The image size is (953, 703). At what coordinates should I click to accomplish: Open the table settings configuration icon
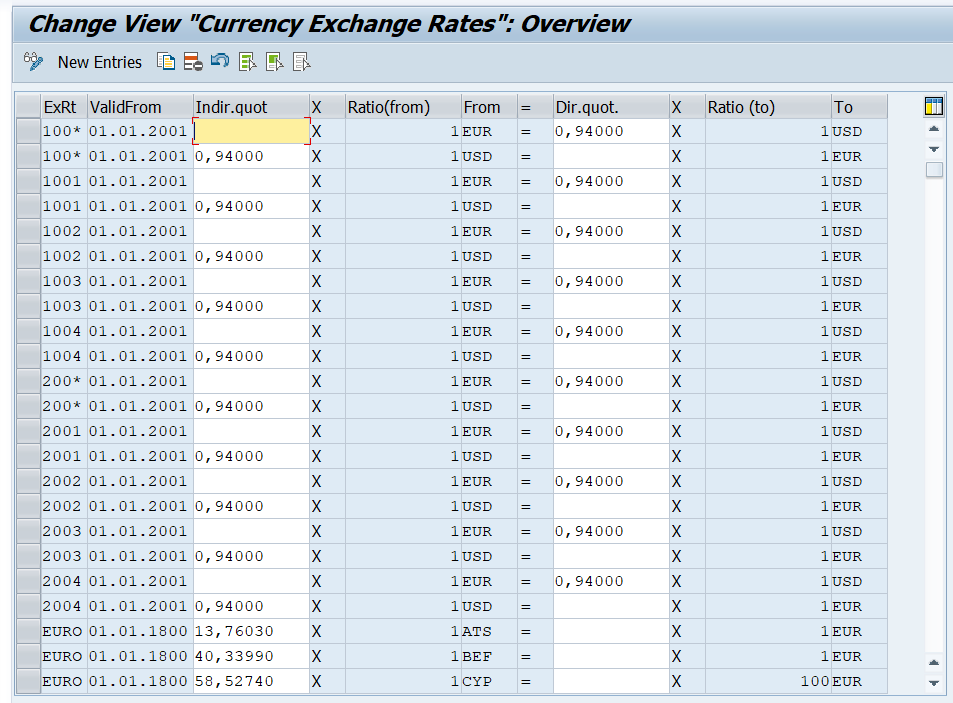[x=934, y=106]
